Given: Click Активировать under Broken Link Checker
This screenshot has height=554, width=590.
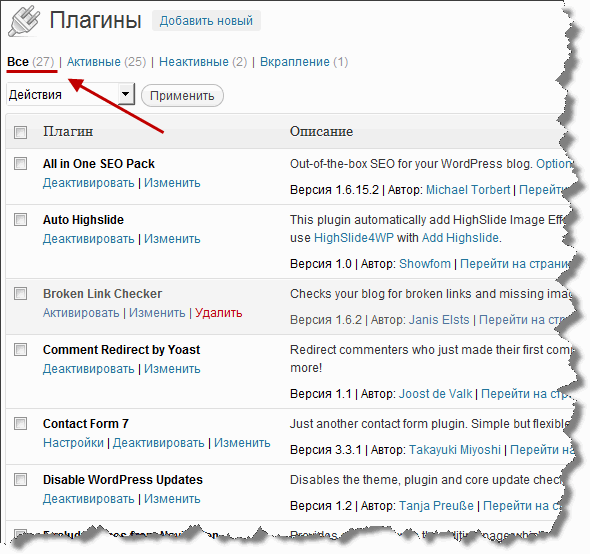Looking at the screenshot, I should coord(81,313).
